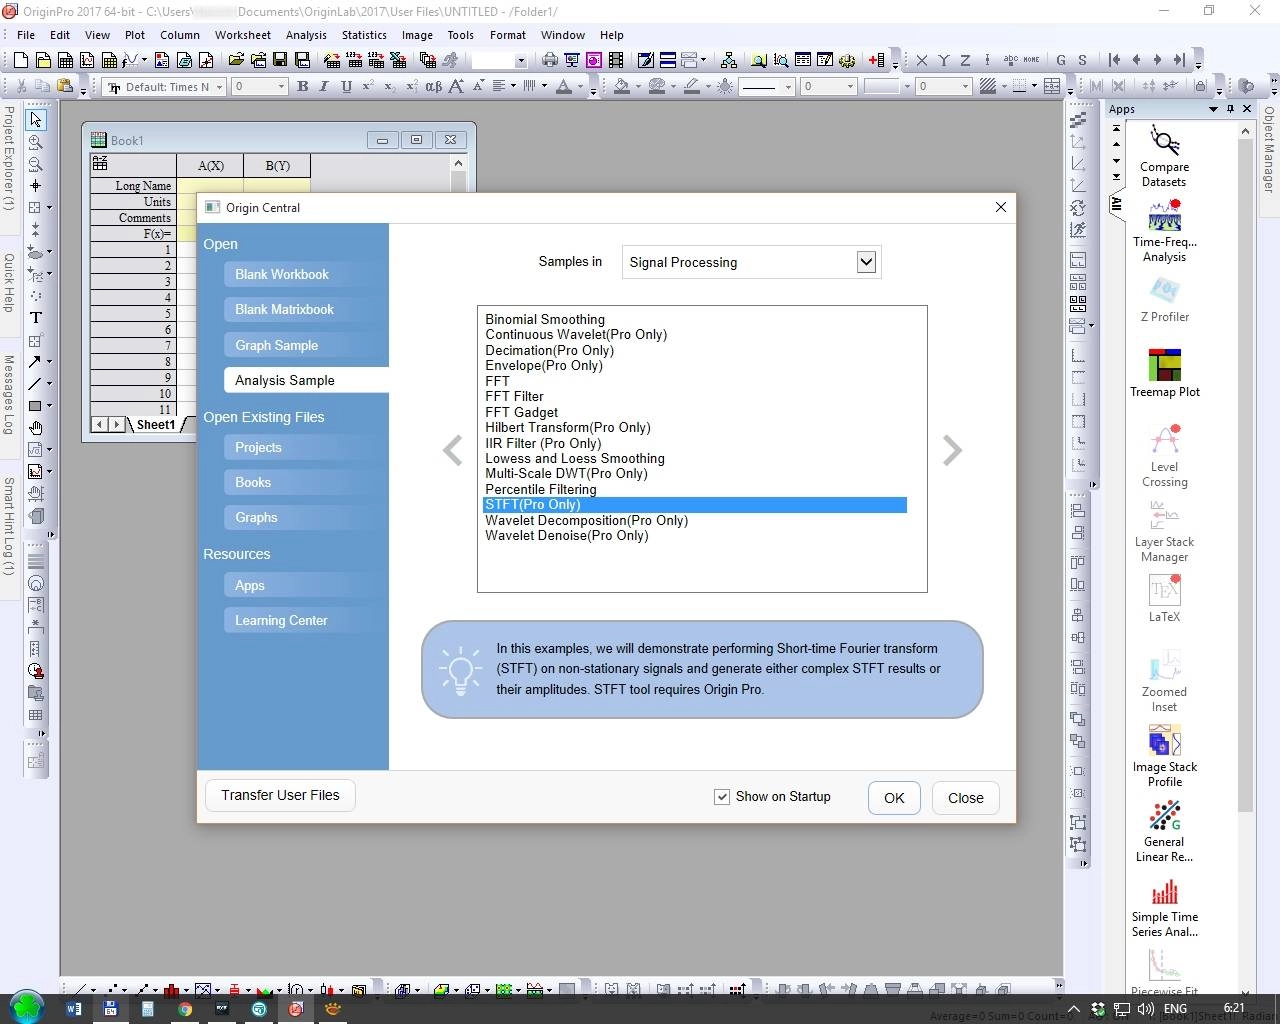Open the zoom level dropdown in toolbar
Image resolution: width=1280 pixels, height=1024 pixels.
point(520,60)
